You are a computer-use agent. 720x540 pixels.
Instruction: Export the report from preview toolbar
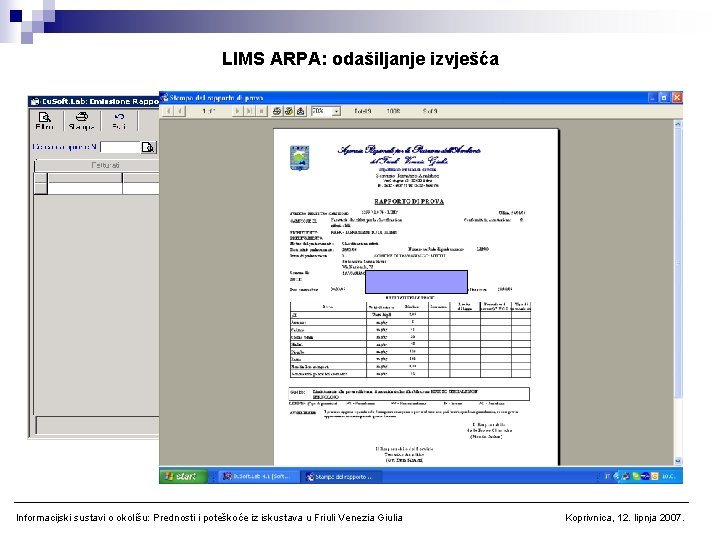(301, 111)
